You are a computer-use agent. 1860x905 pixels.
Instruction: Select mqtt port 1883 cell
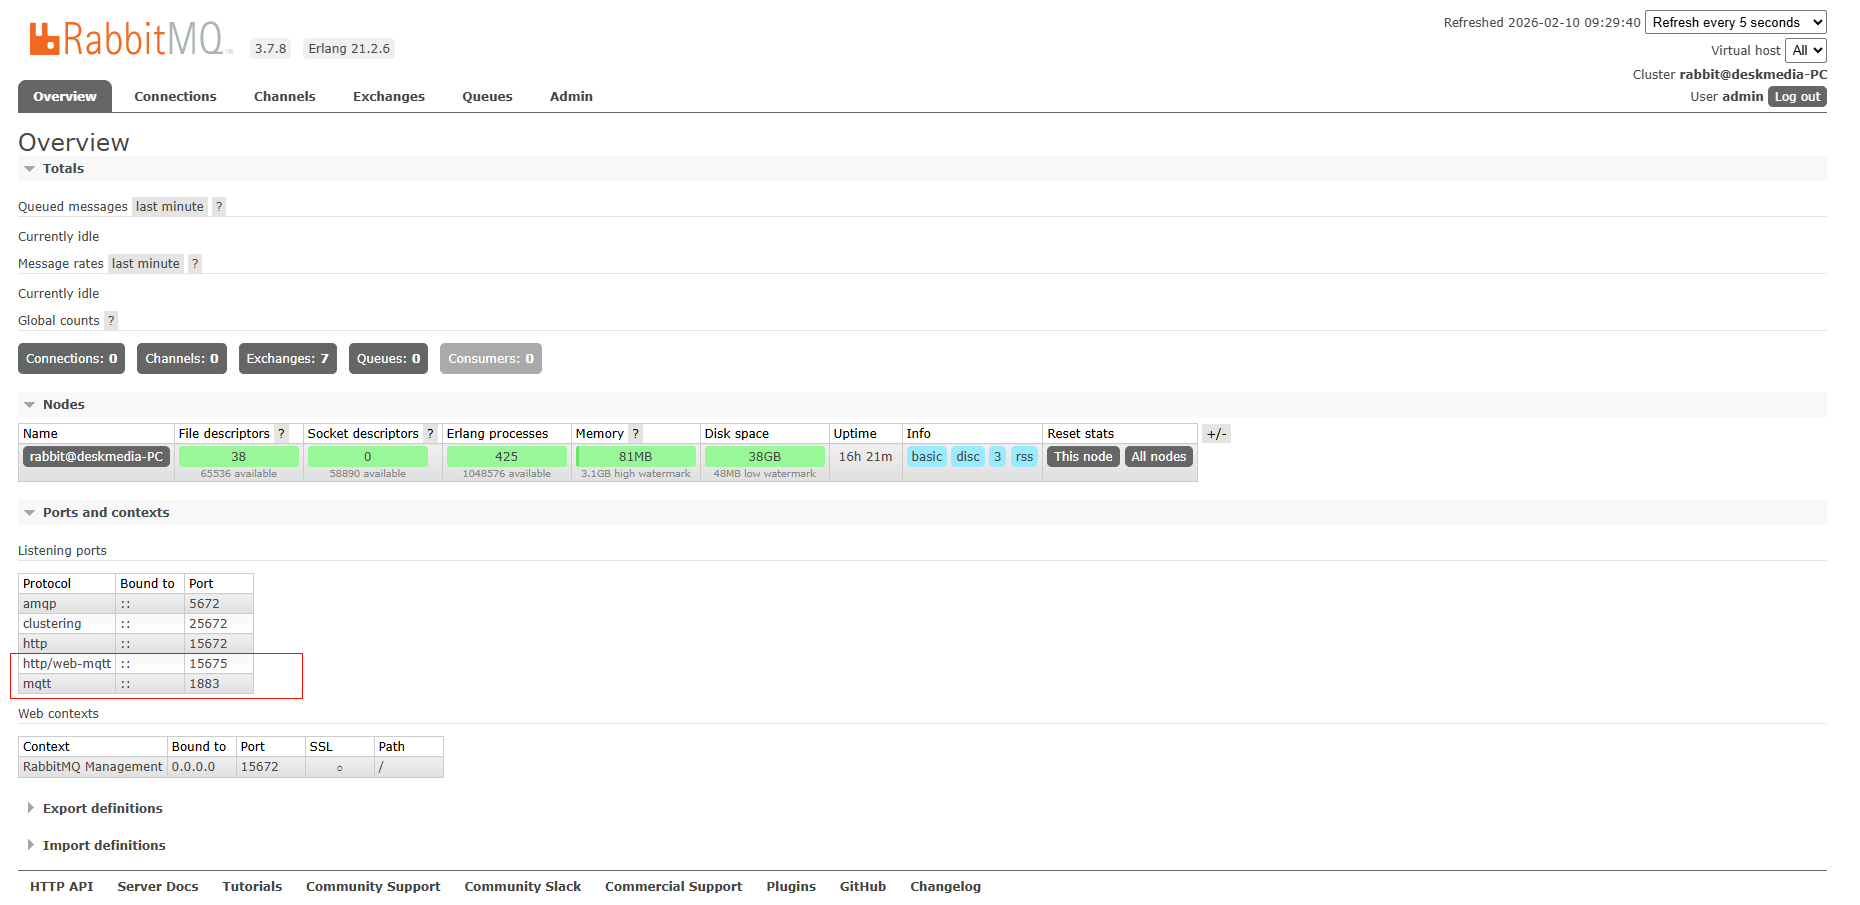pyautogui.click(x=219, y=684)
